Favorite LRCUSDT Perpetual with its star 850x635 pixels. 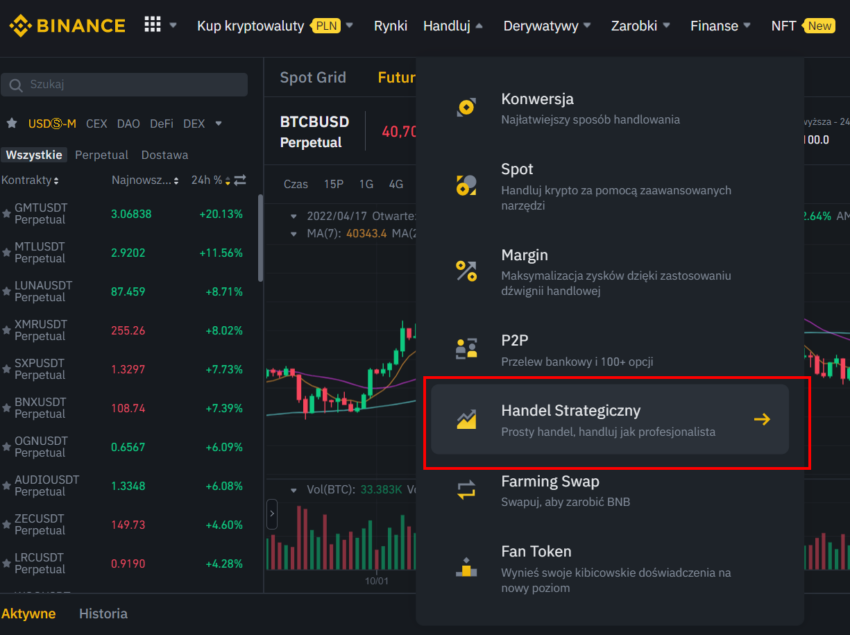point(7,564)
